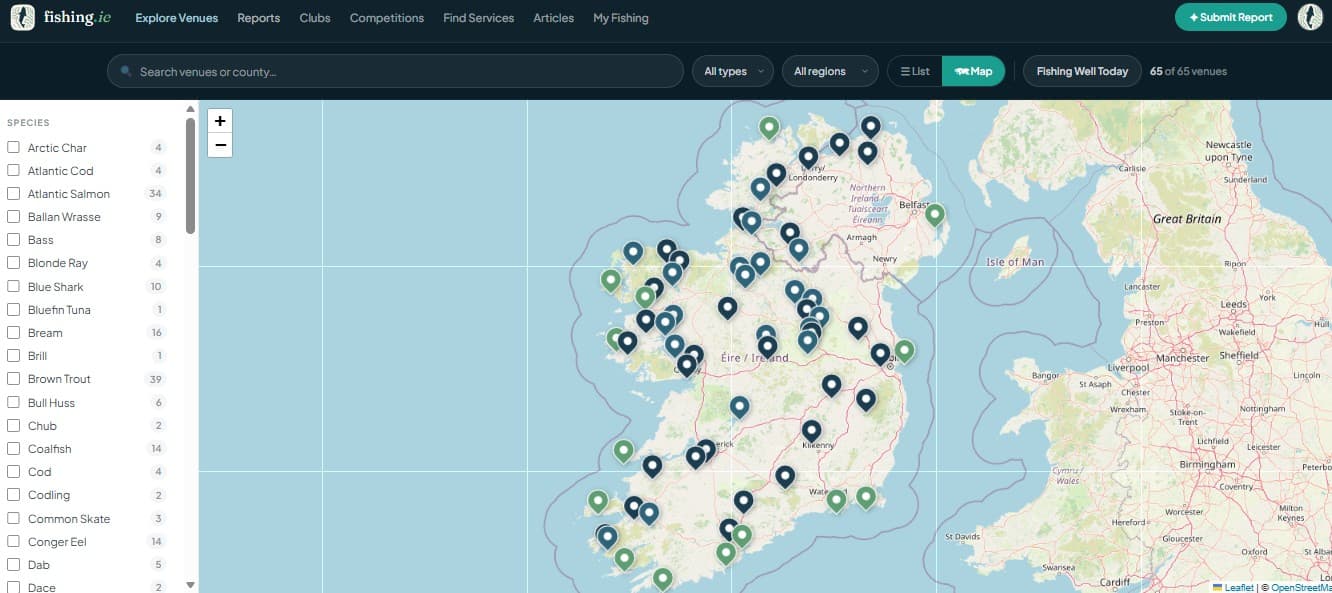
Task: Open the All types dropdown
Action: point(732,70)
